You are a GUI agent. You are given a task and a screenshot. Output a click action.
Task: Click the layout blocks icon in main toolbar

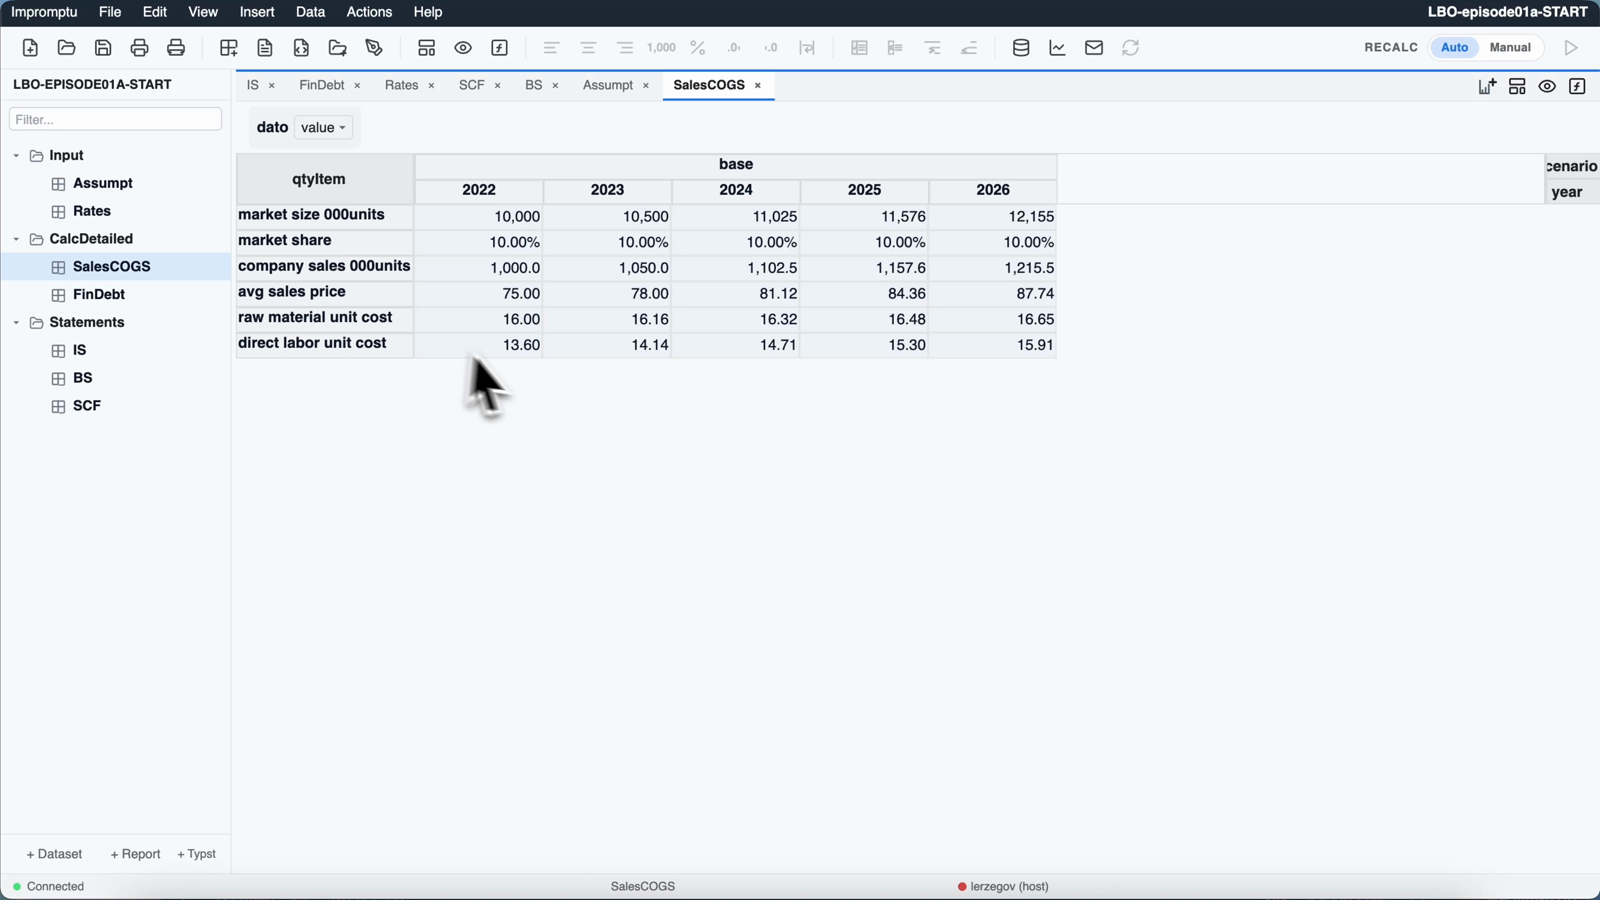click(x=427, y=48)
